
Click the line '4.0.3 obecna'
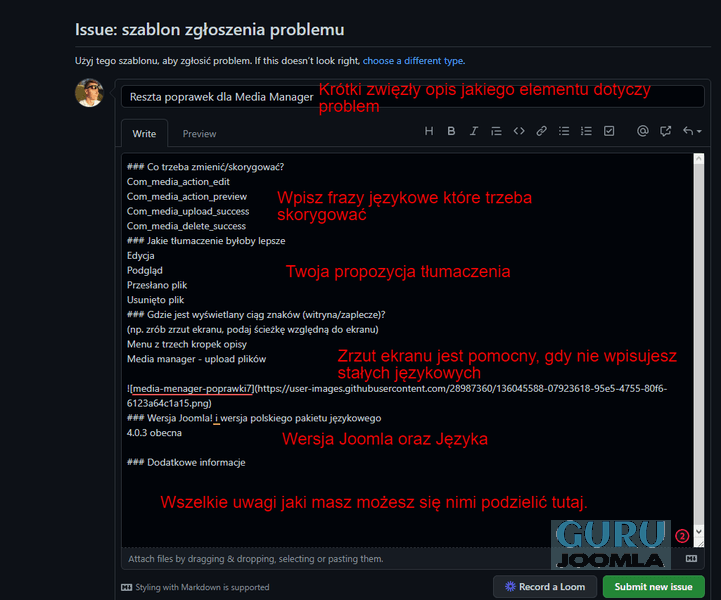pyautogui.click(x=154, y=433)
